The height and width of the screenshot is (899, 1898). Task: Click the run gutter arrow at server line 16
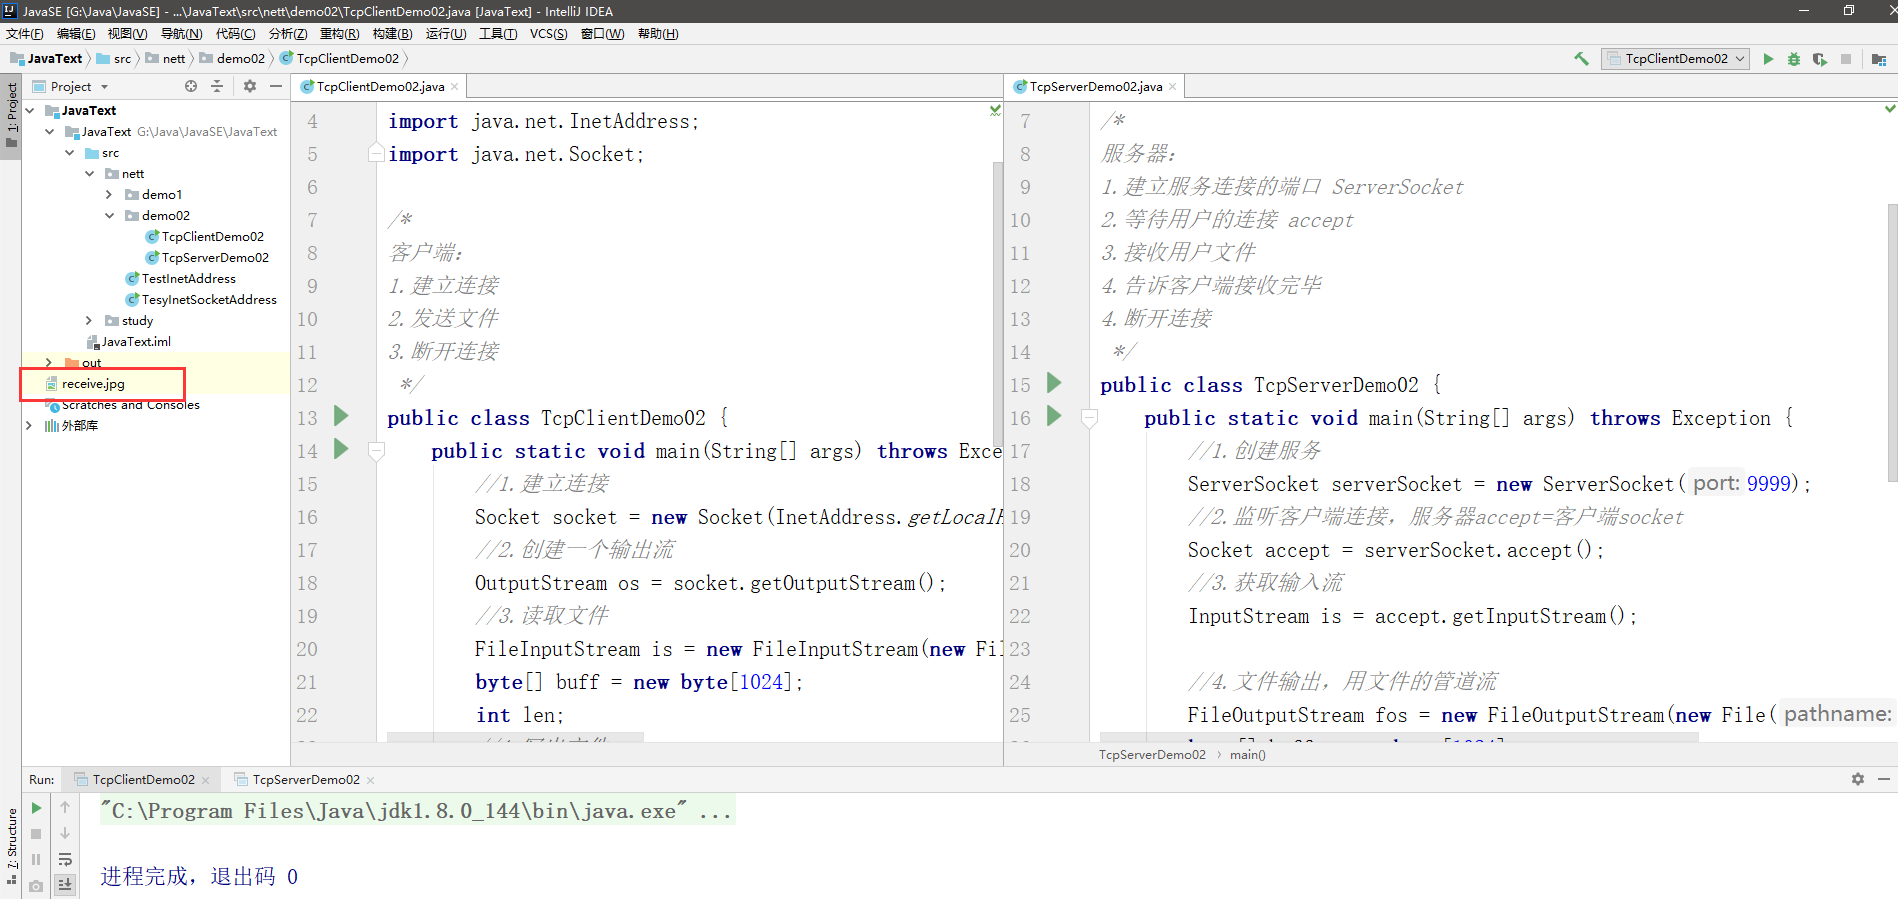tap(1054, 416)
